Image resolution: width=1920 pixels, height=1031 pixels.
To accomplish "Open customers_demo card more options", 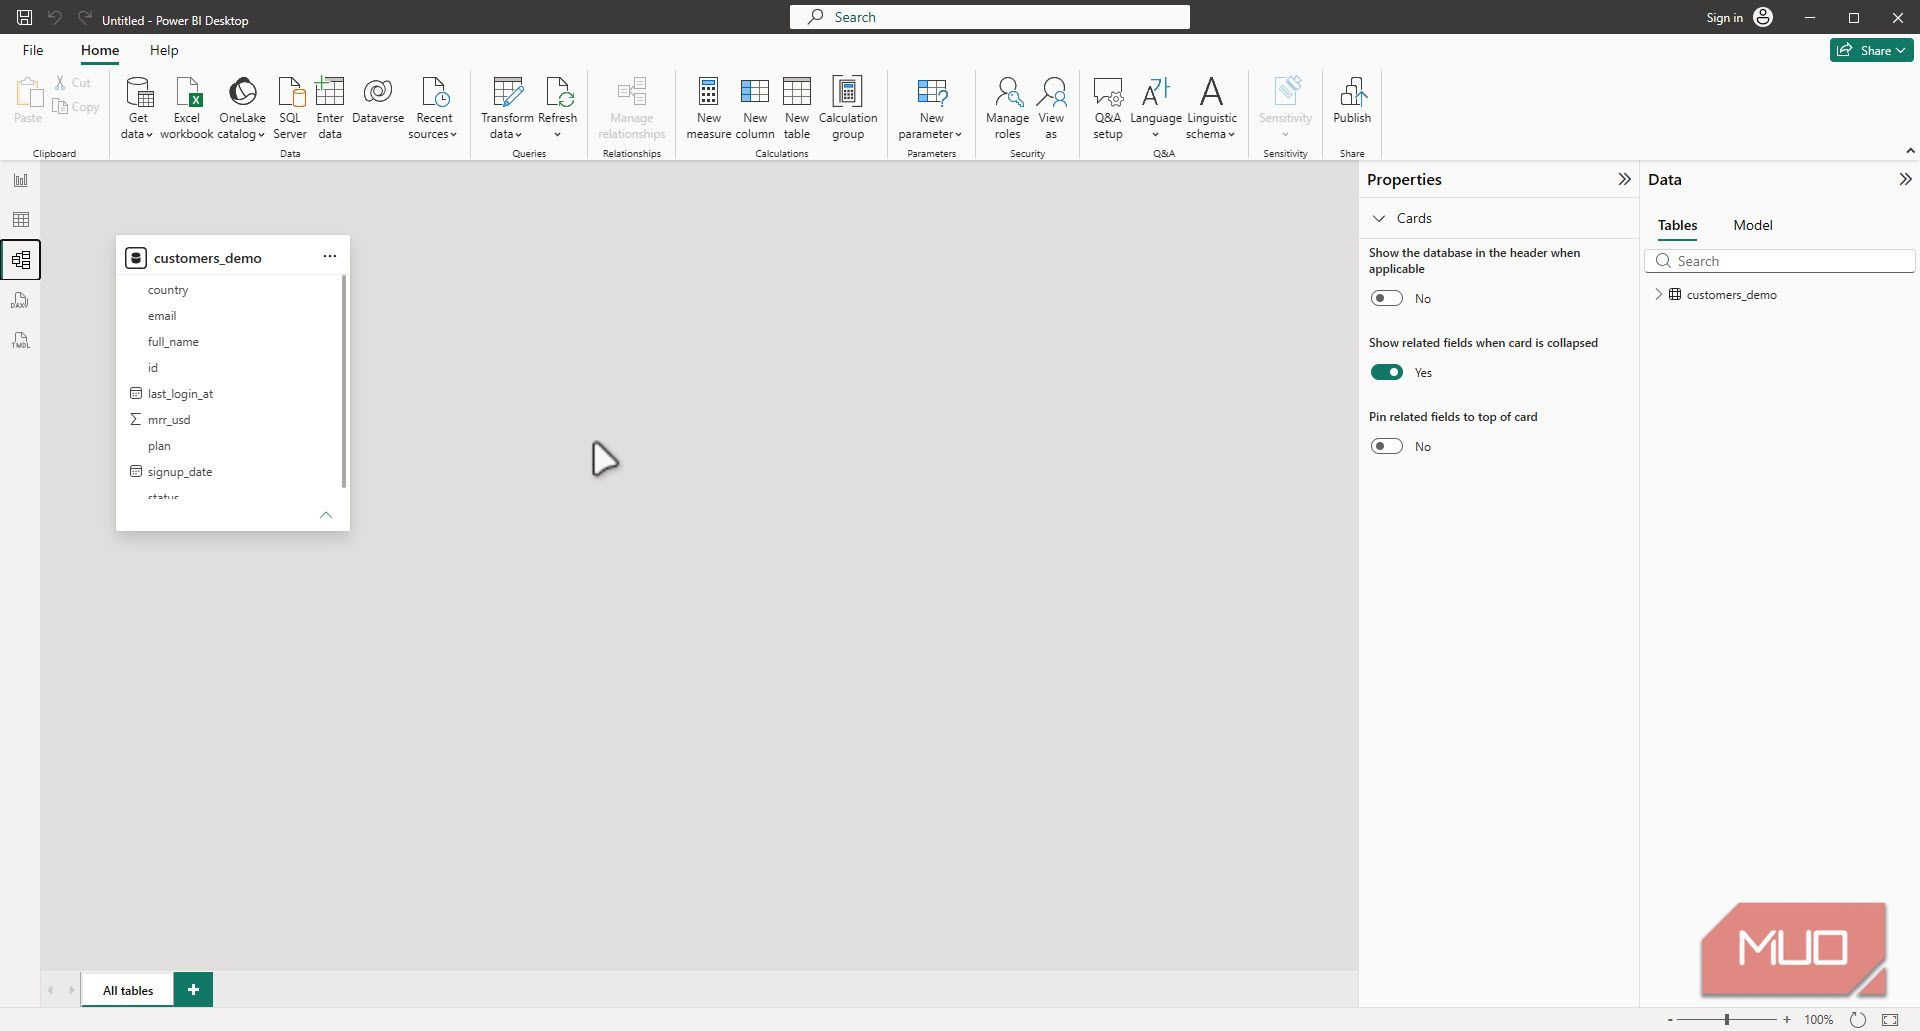I will [x=329, y=256].
